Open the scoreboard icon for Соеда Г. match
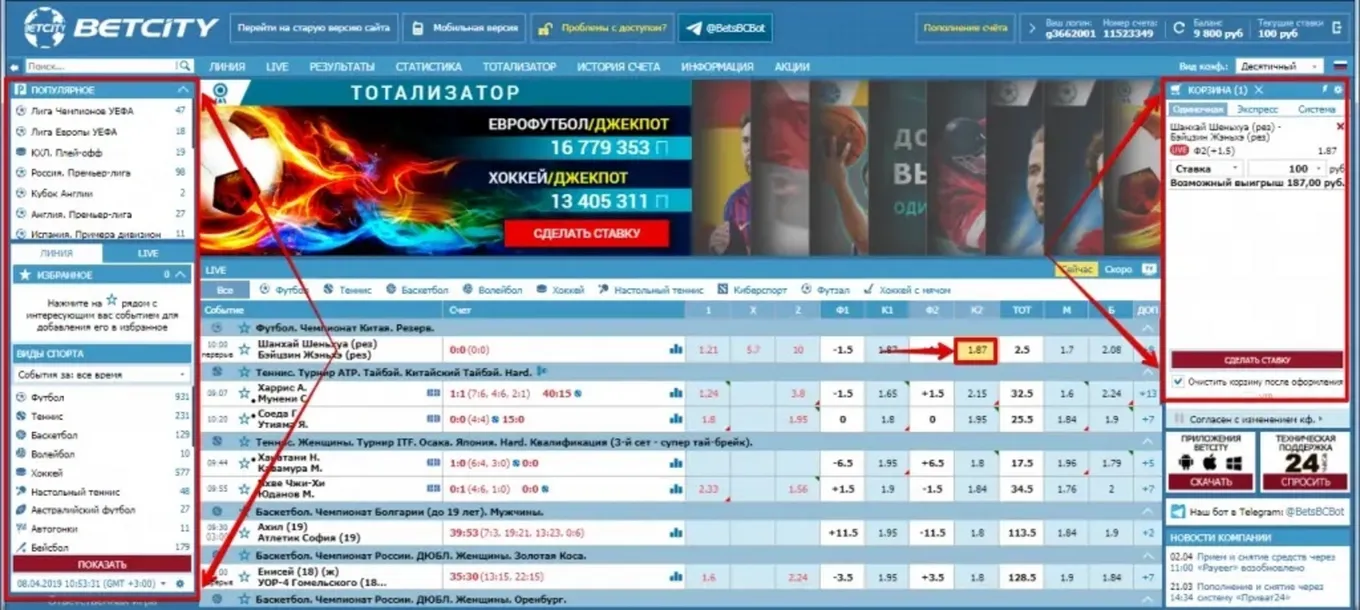 [x=433, y=418]
